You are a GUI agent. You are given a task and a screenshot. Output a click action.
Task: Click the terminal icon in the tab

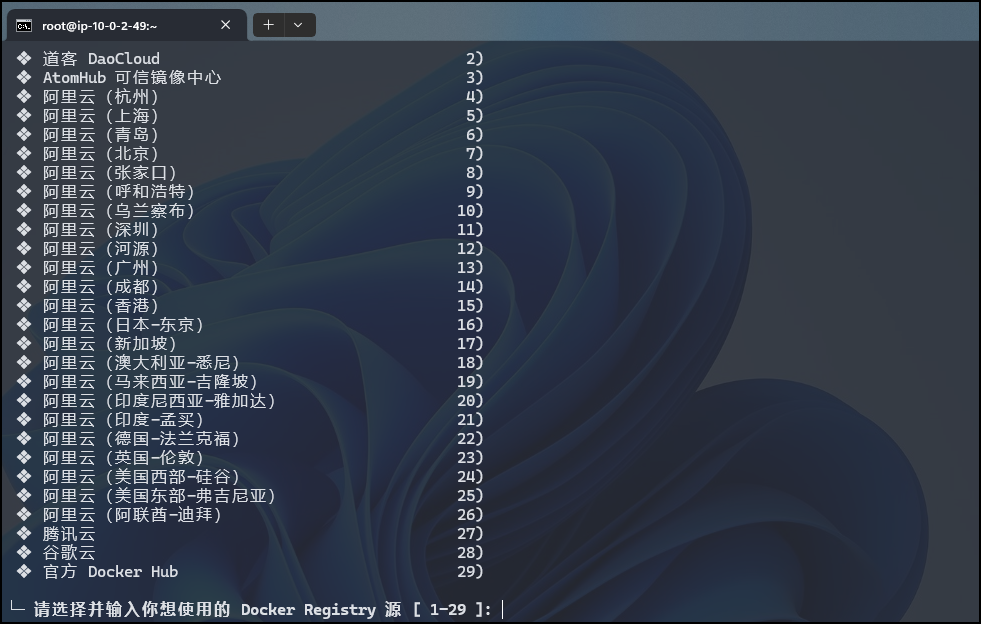point(24,26)
